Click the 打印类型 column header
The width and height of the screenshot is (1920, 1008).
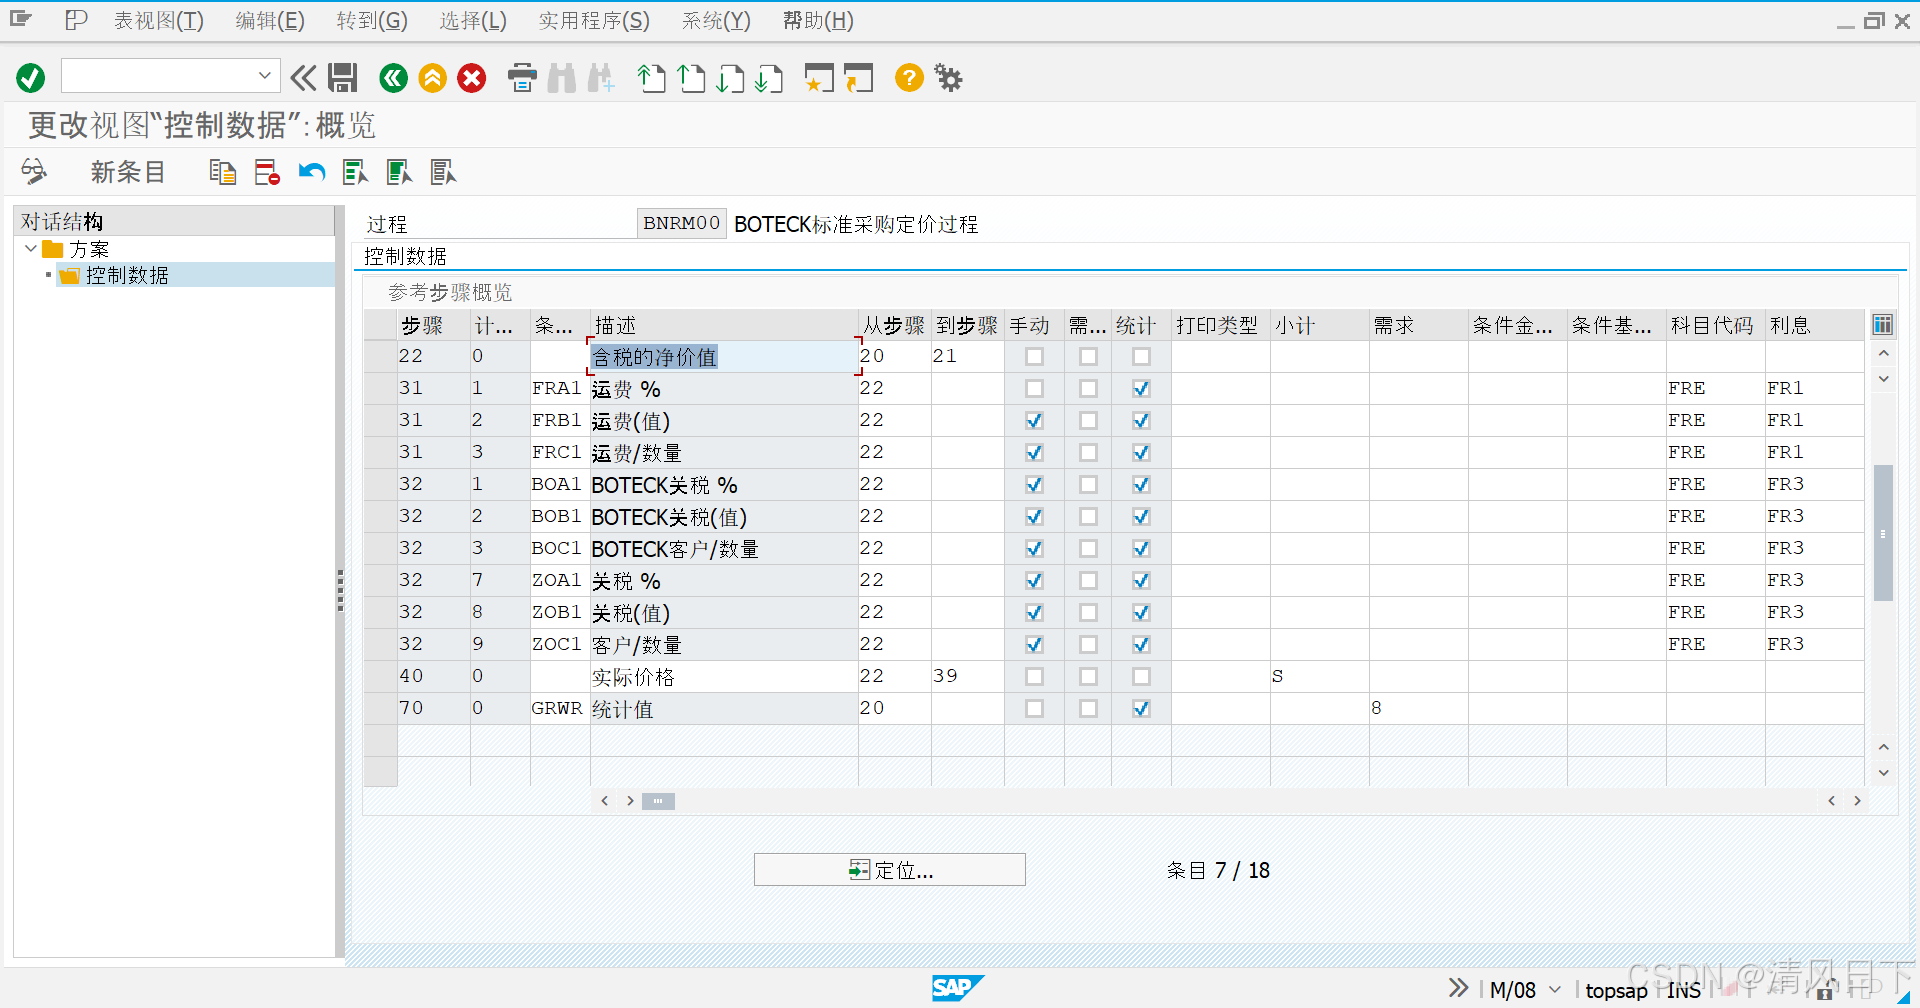[1220, 325]
